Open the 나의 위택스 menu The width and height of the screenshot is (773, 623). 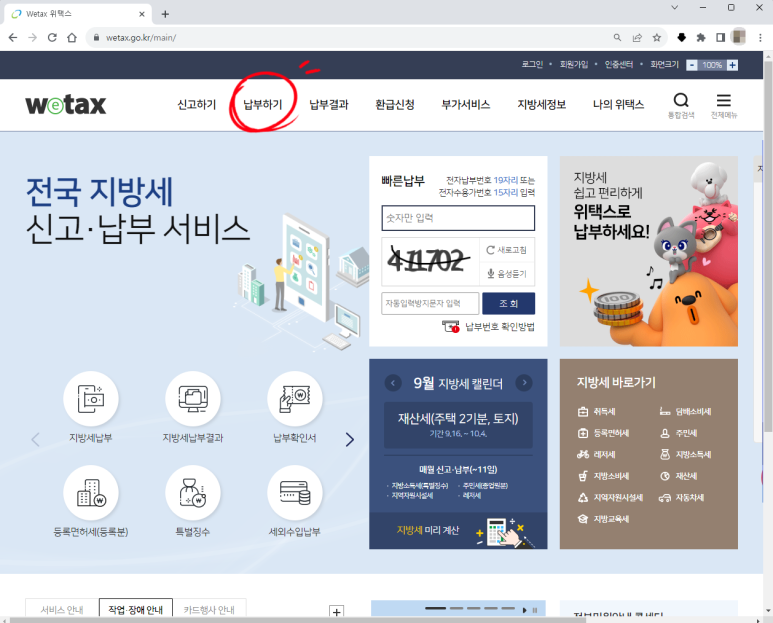point(619,104)
